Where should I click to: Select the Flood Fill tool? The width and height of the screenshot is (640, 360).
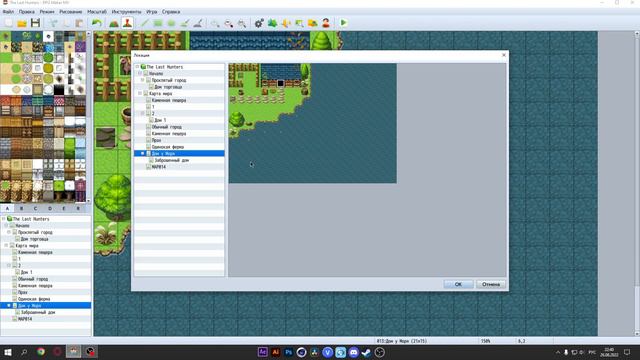pyautogui.click(x=184, y=23)
